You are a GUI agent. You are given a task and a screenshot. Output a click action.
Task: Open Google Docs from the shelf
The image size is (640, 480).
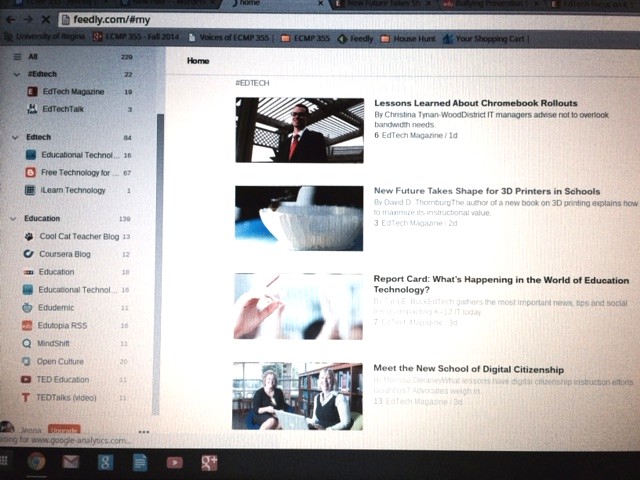click(140, 463)
